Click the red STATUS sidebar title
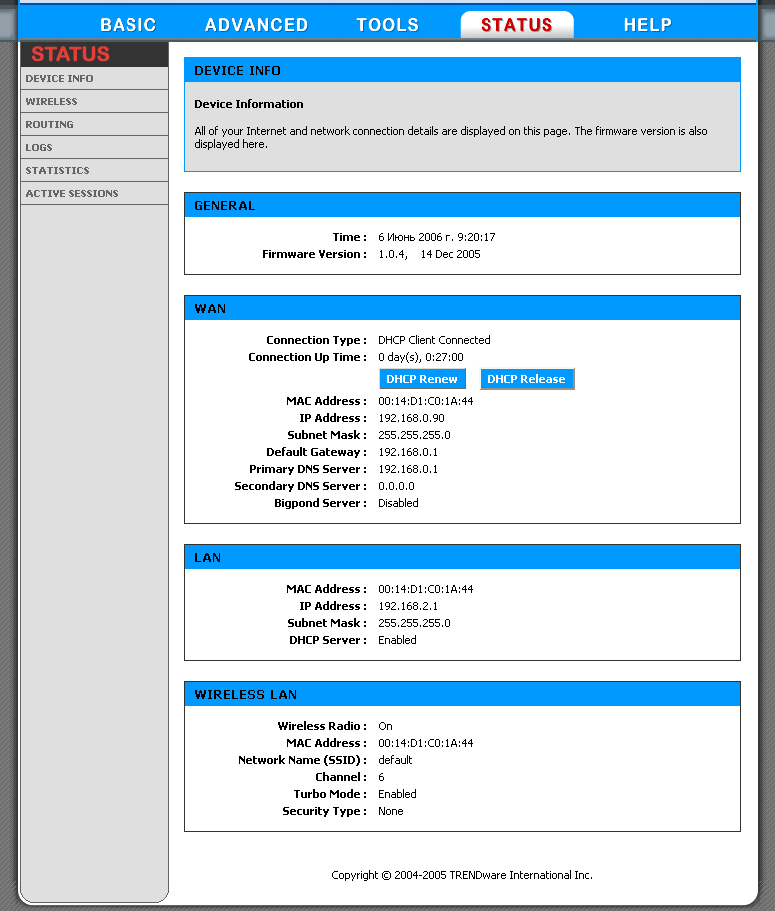The image size is (775, 911). click(x=70, y=54)
